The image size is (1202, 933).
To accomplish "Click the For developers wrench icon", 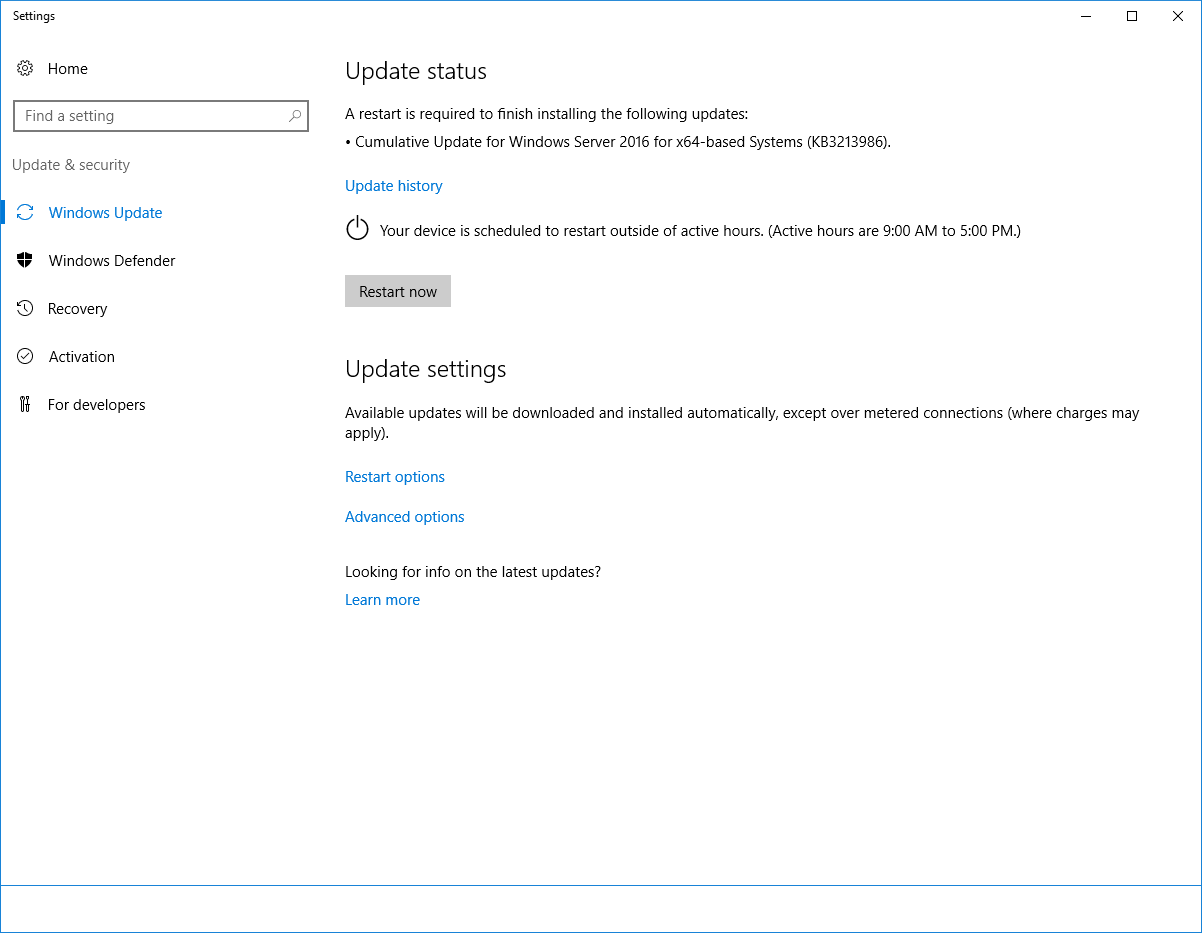I will (25, 404).
